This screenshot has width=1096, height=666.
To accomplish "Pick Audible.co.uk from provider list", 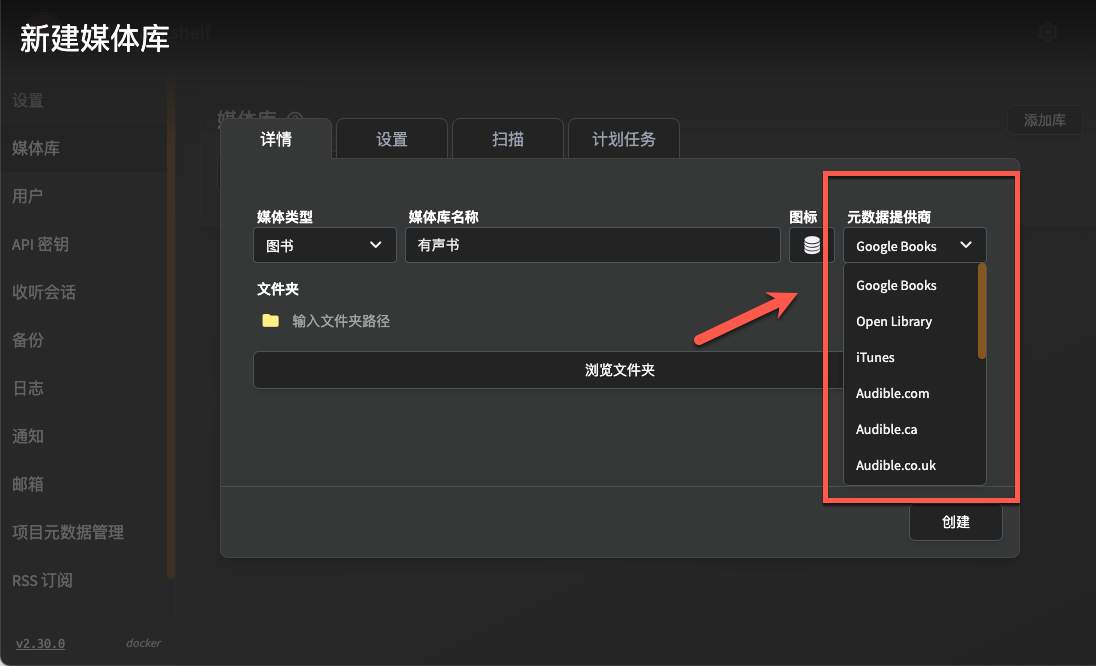I will (x=910, y=465).
